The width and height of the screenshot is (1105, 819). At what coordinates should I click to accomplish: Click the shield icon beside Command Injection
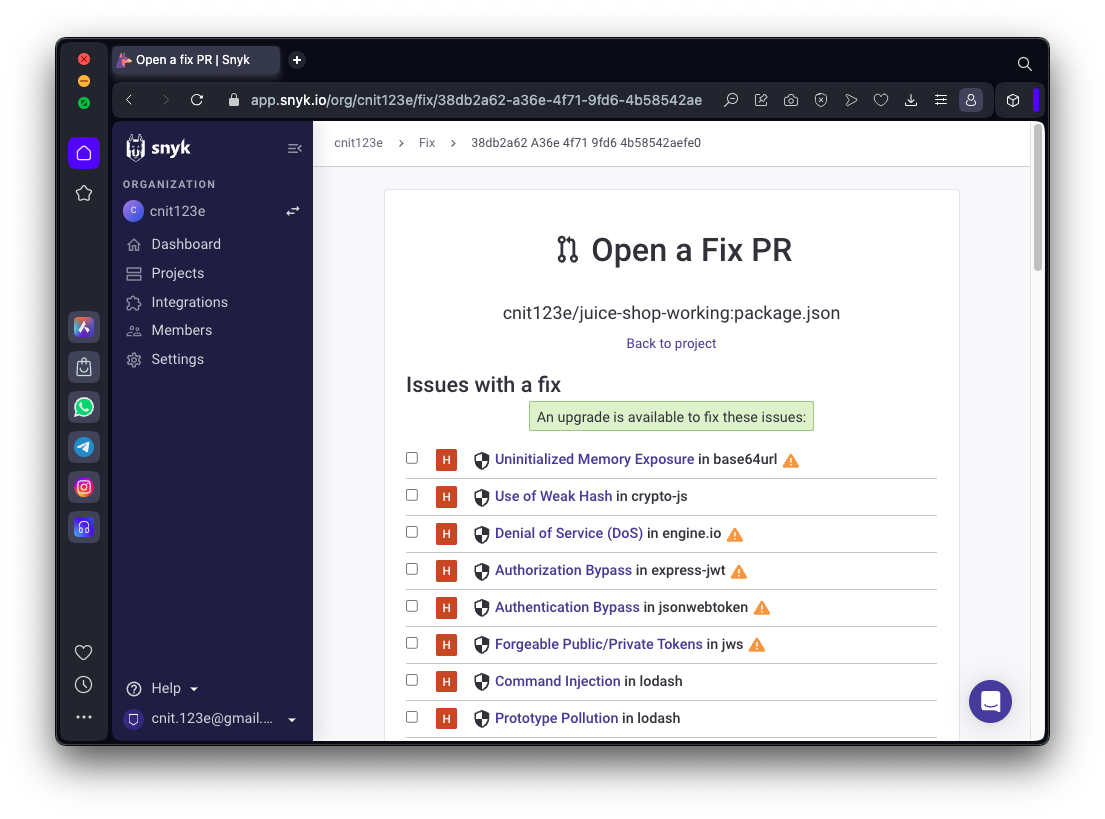[481, 682]
